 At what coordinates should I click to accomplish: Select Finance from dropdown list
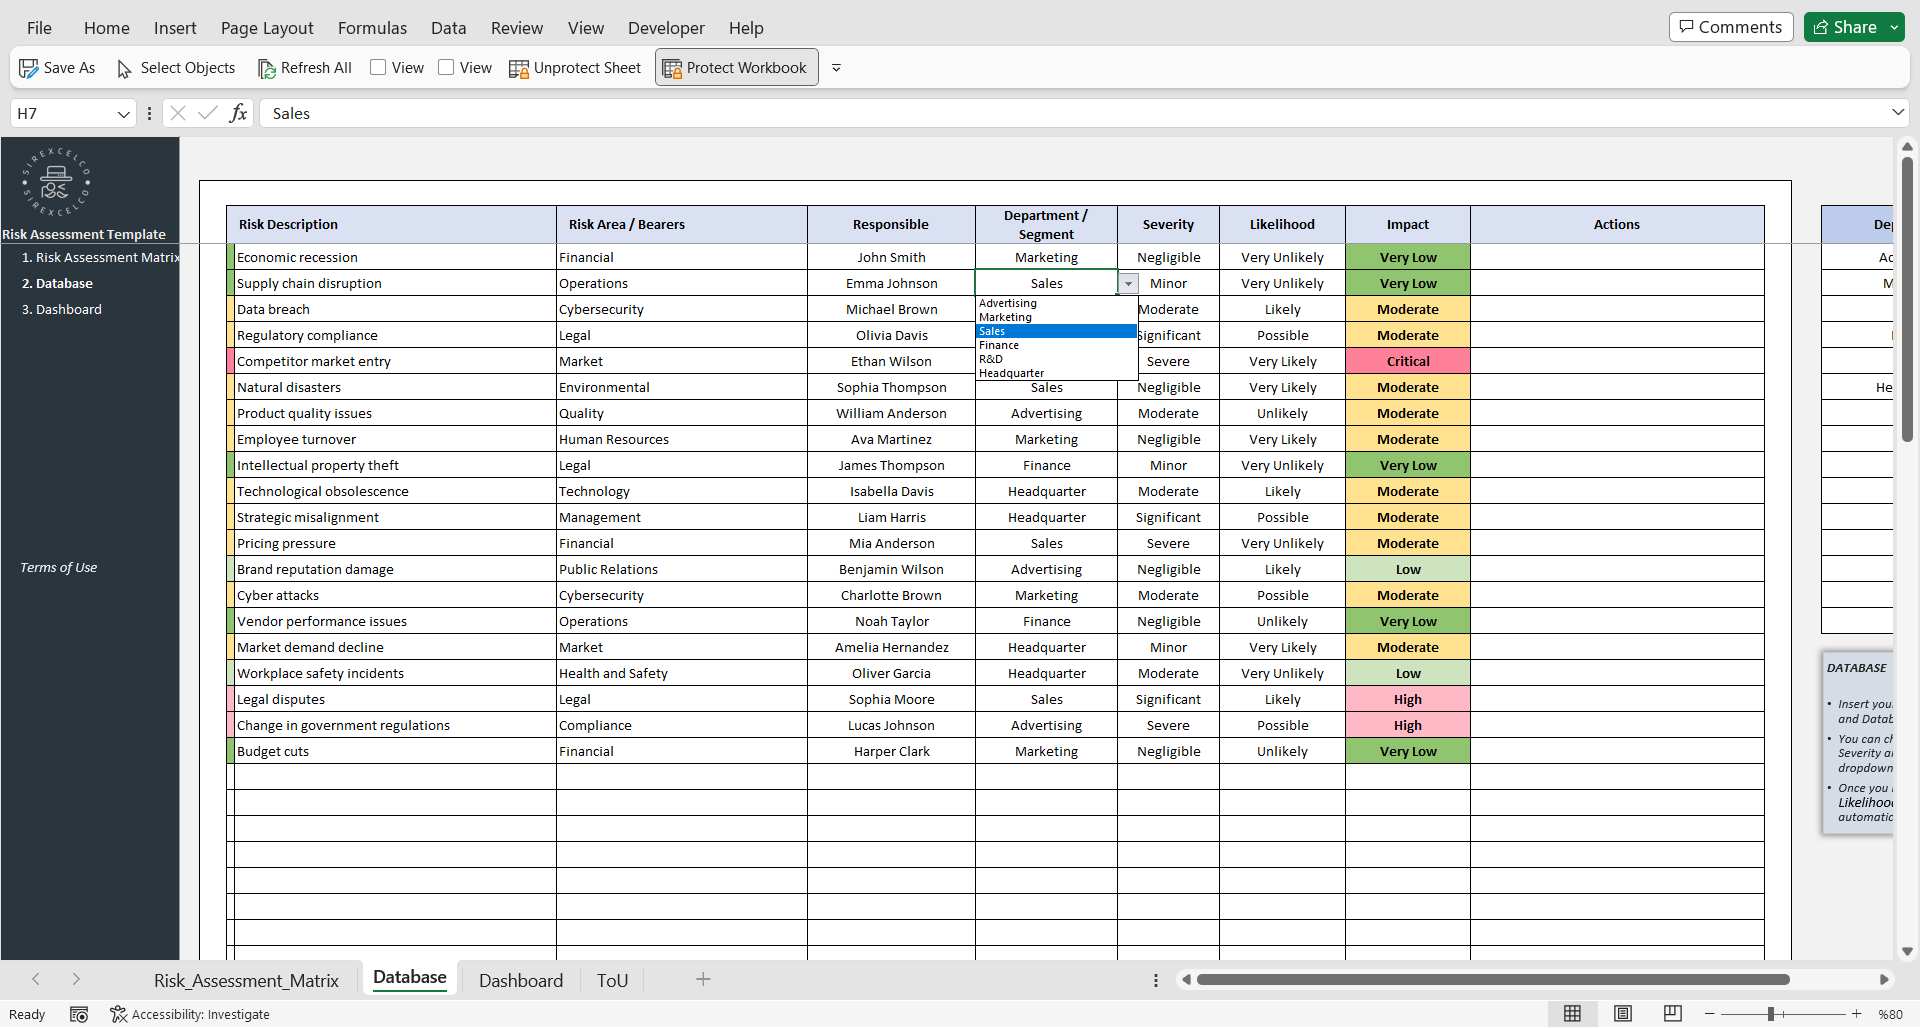pyautogui.click(x=1056, y=345)
